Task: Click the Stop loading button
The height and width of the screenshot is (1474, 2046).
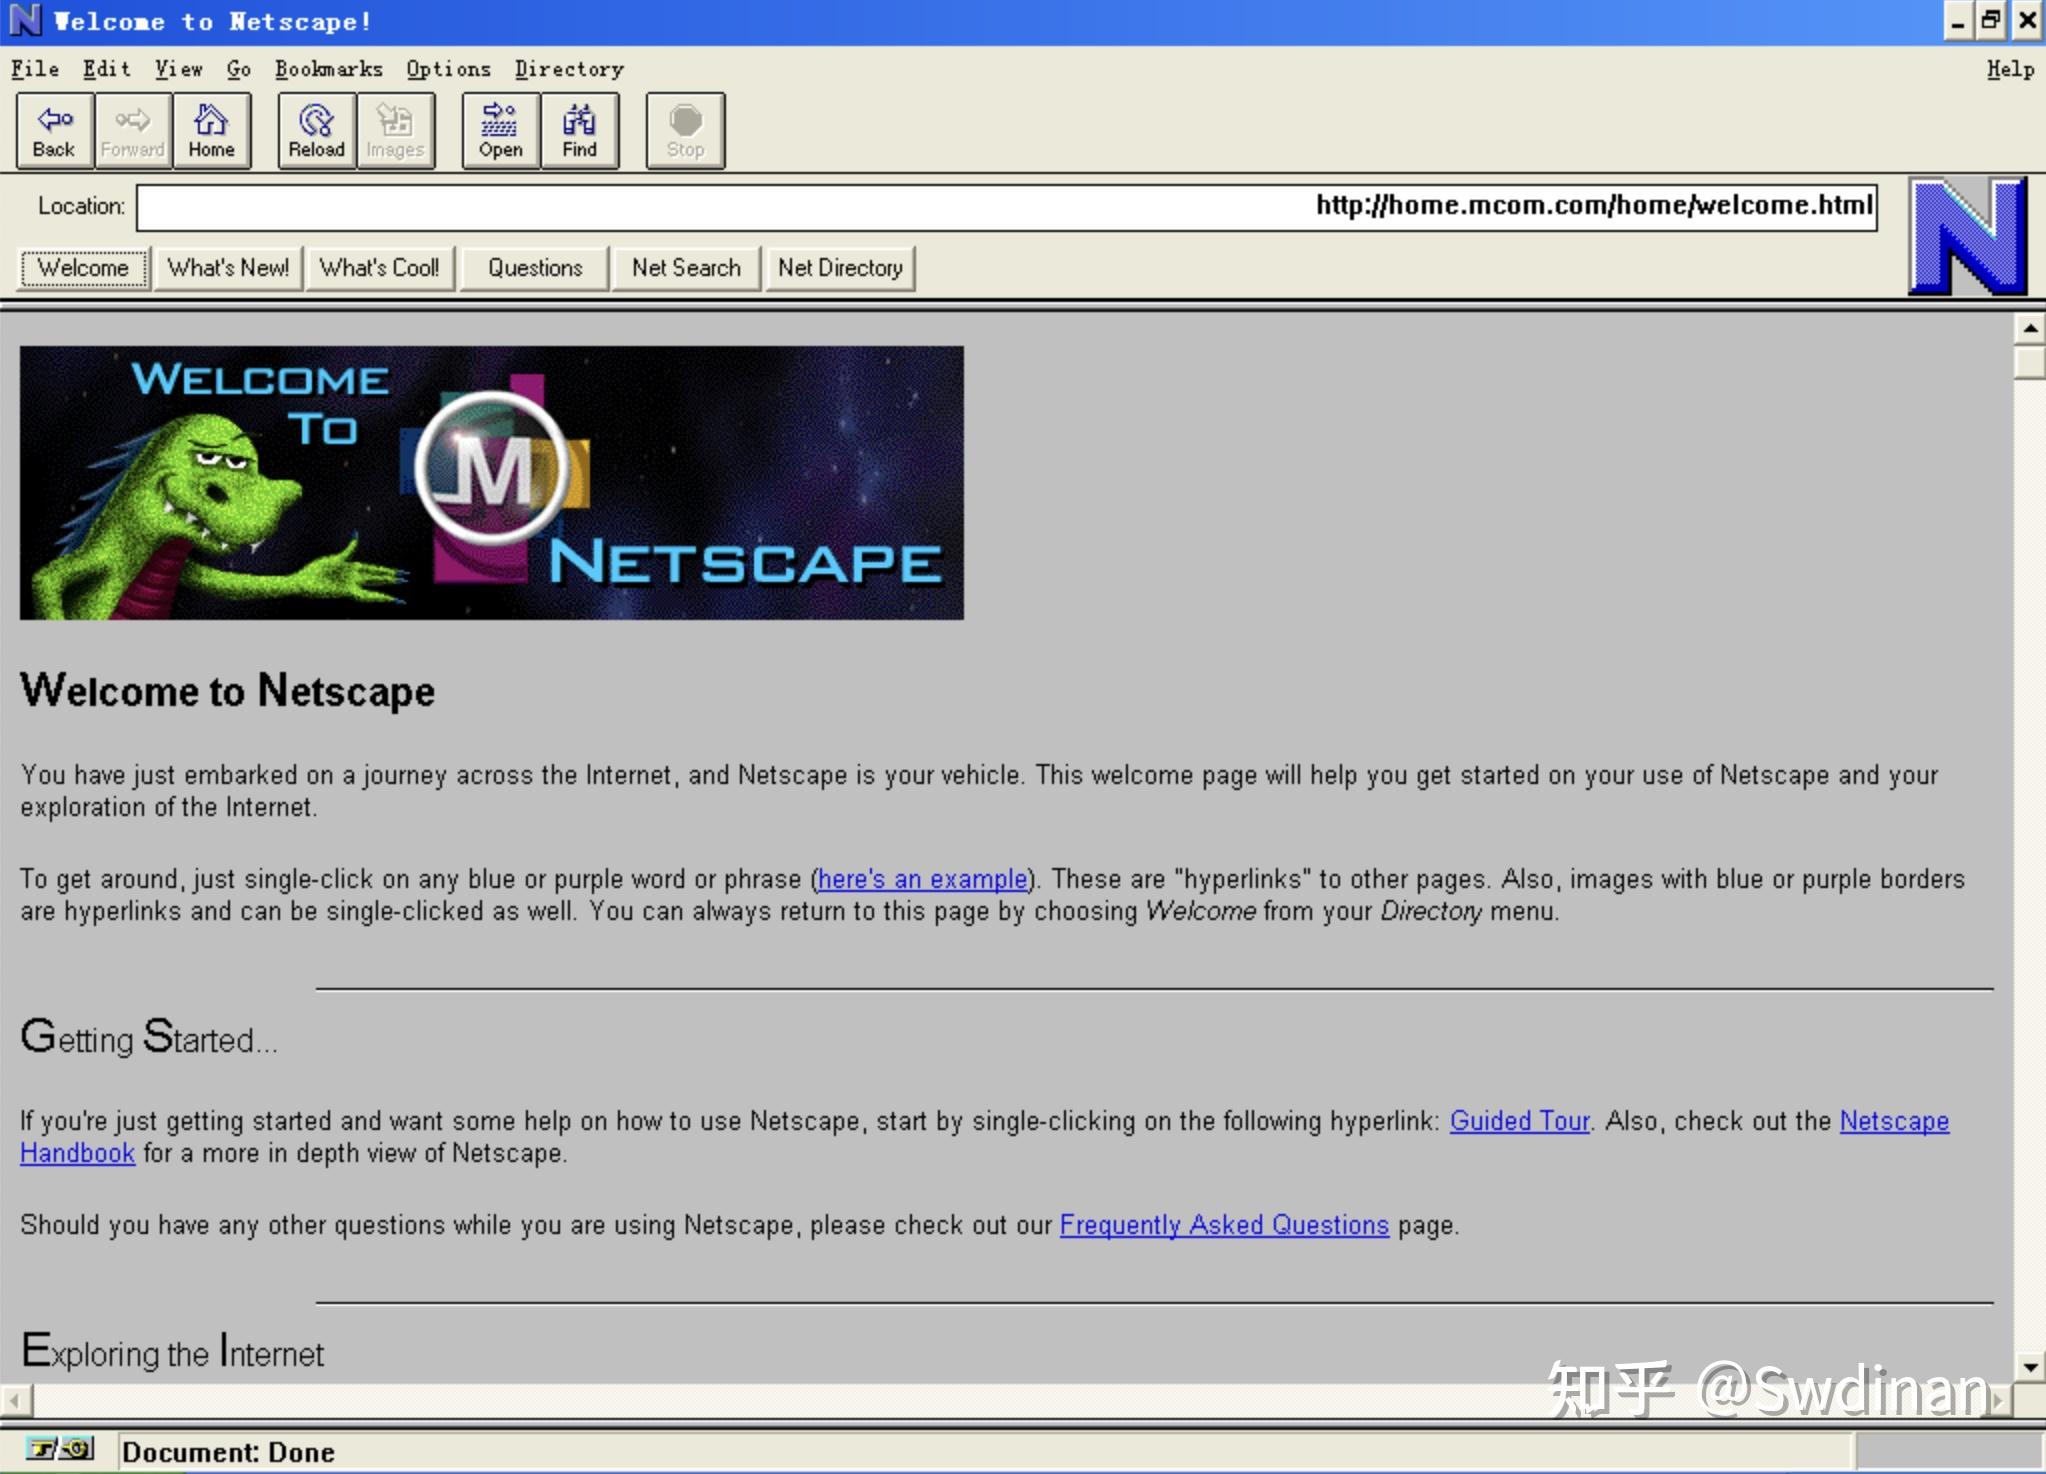Action: coord(685,131)
